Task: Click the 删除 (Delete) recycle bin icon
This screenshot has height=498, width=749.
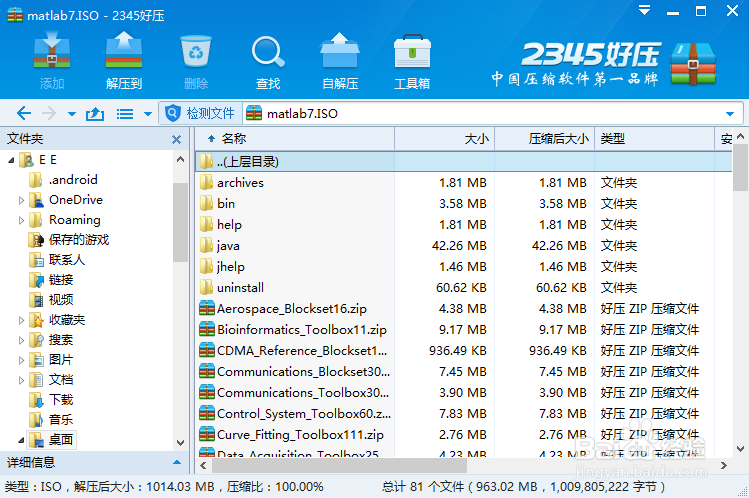Action: [196, 51]
